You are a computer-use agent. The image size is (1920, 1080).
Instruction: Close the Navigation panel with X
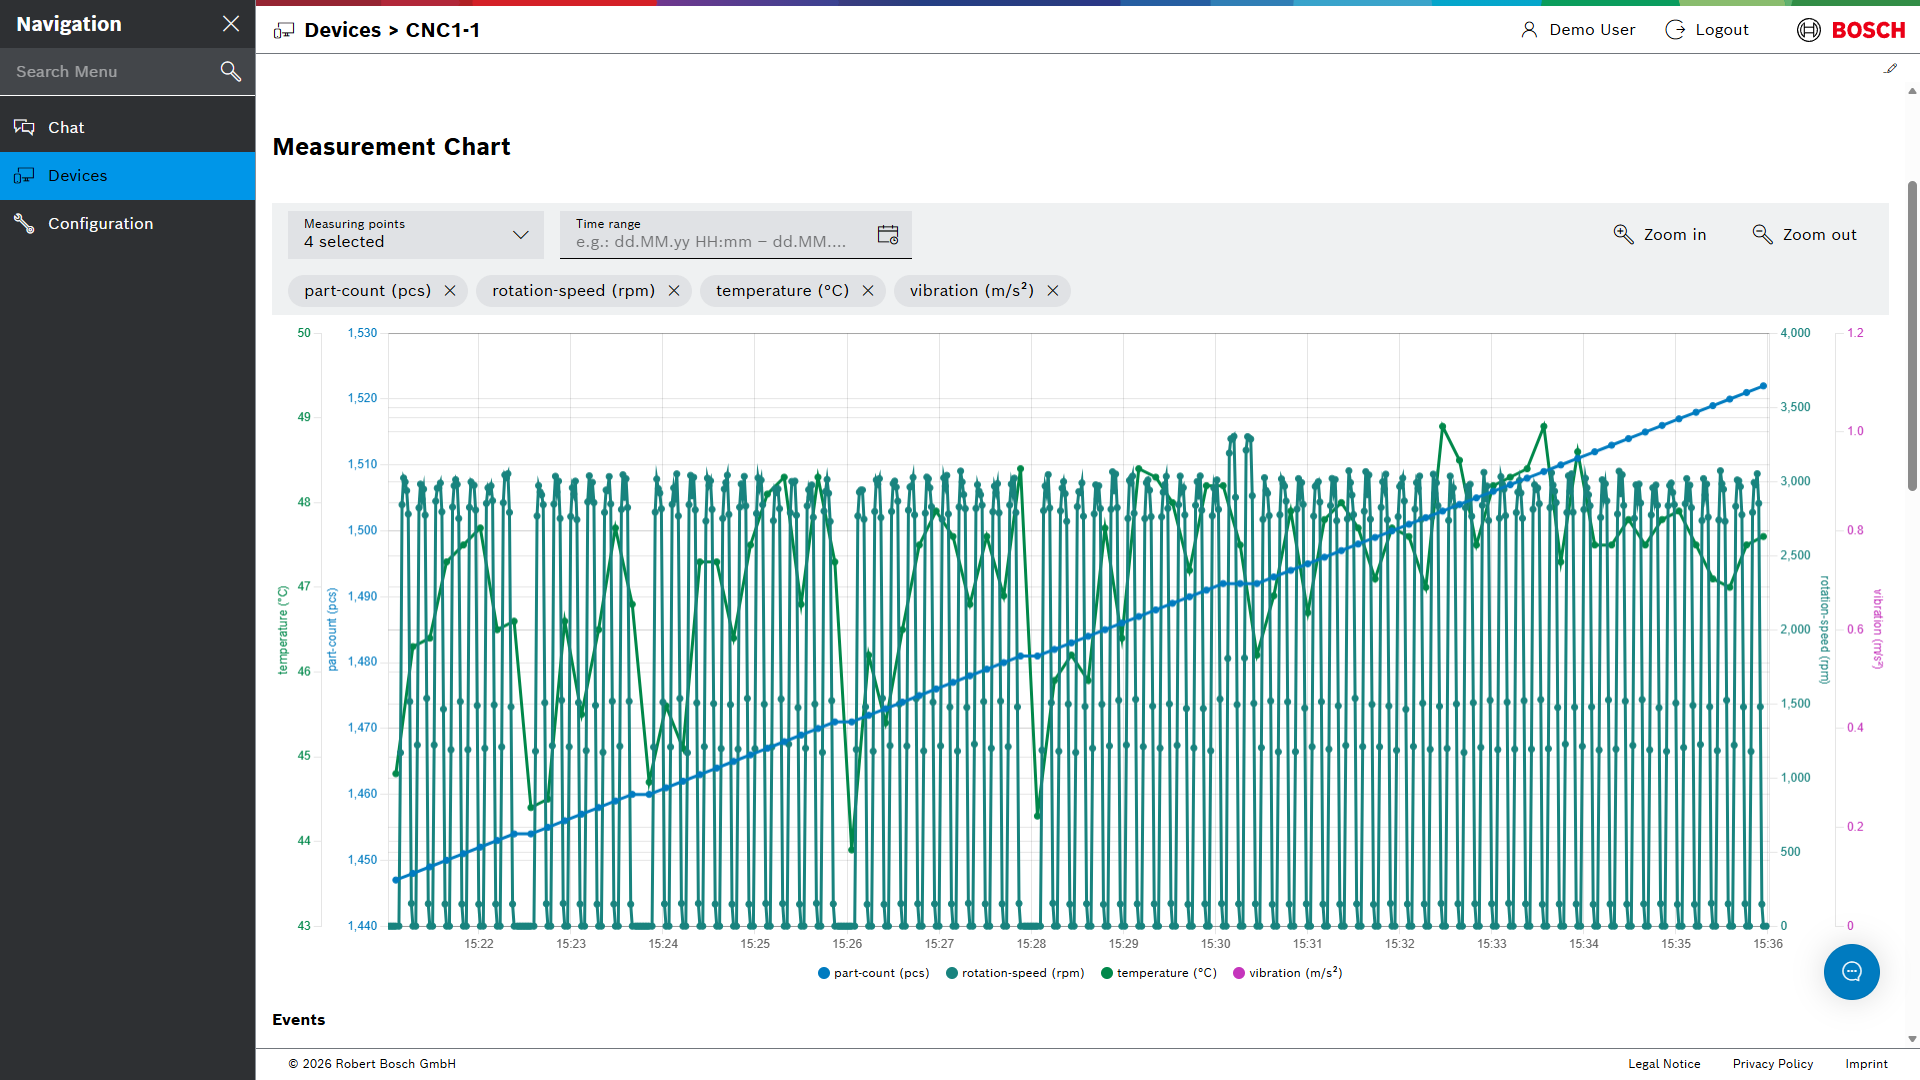point(231,24)
